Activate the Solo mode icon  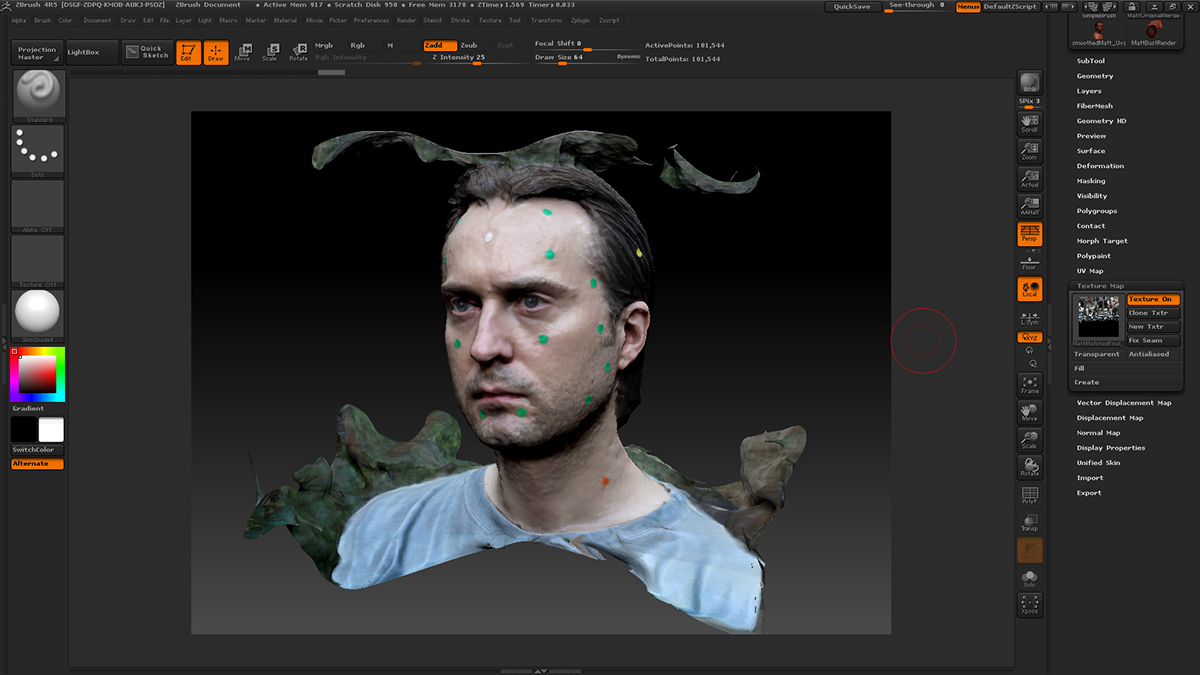[1029, 578]
